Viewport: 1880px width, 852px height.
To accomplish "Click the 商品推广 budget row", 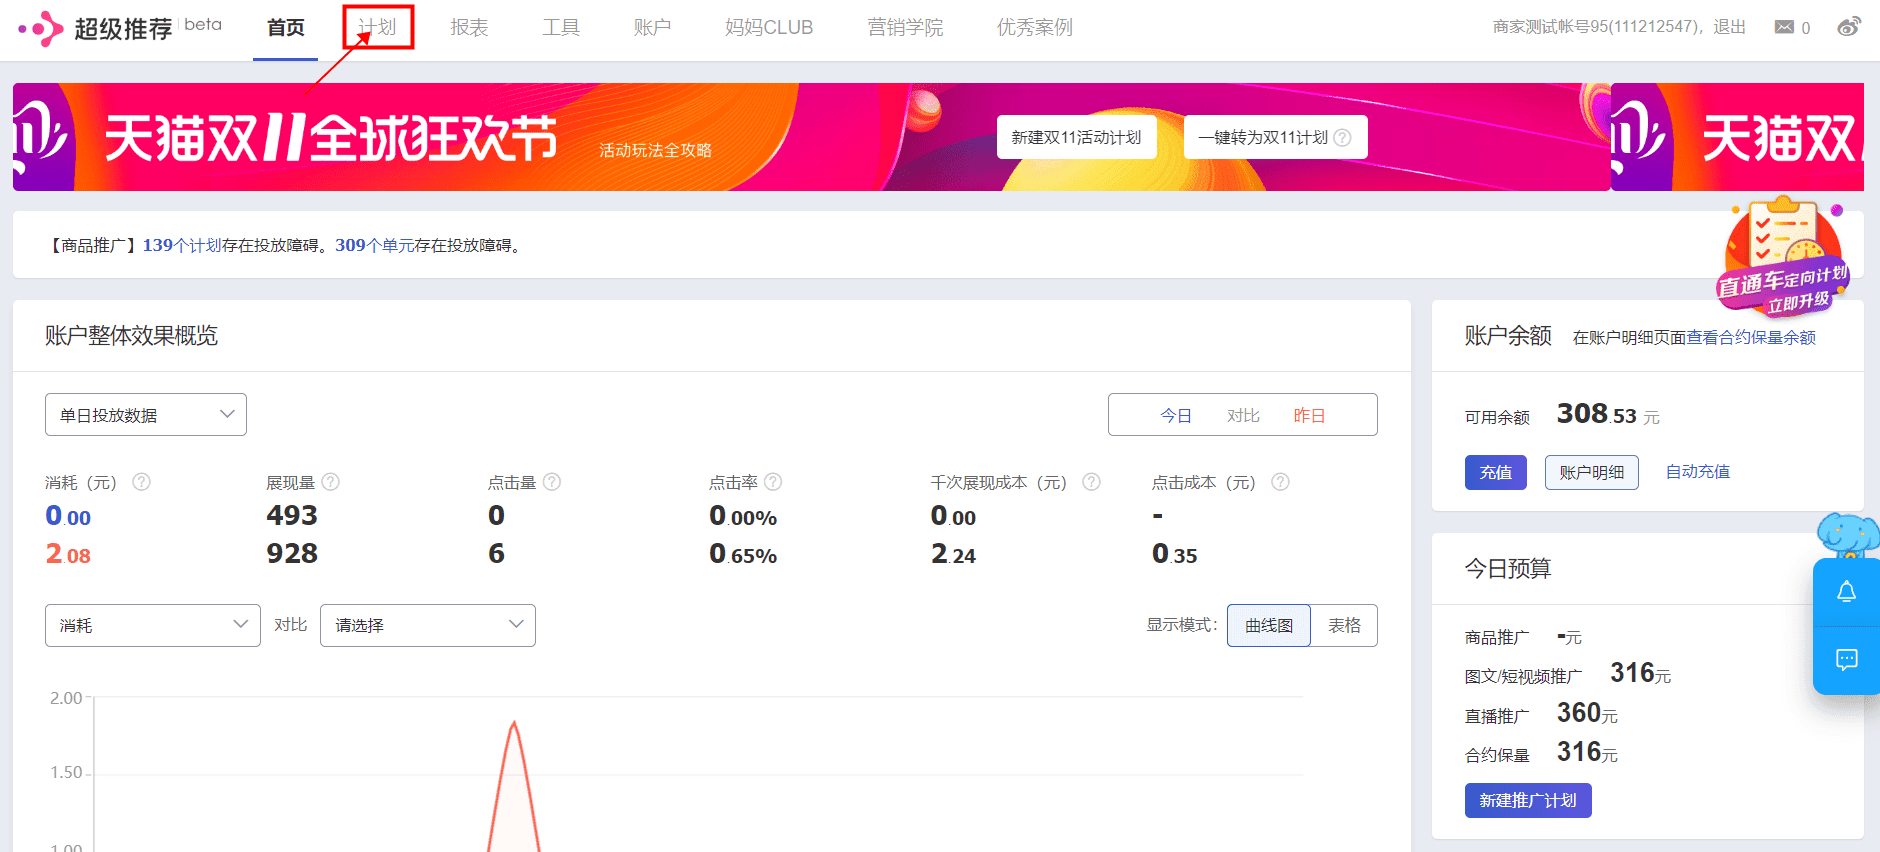I will tap(1523, 637).
